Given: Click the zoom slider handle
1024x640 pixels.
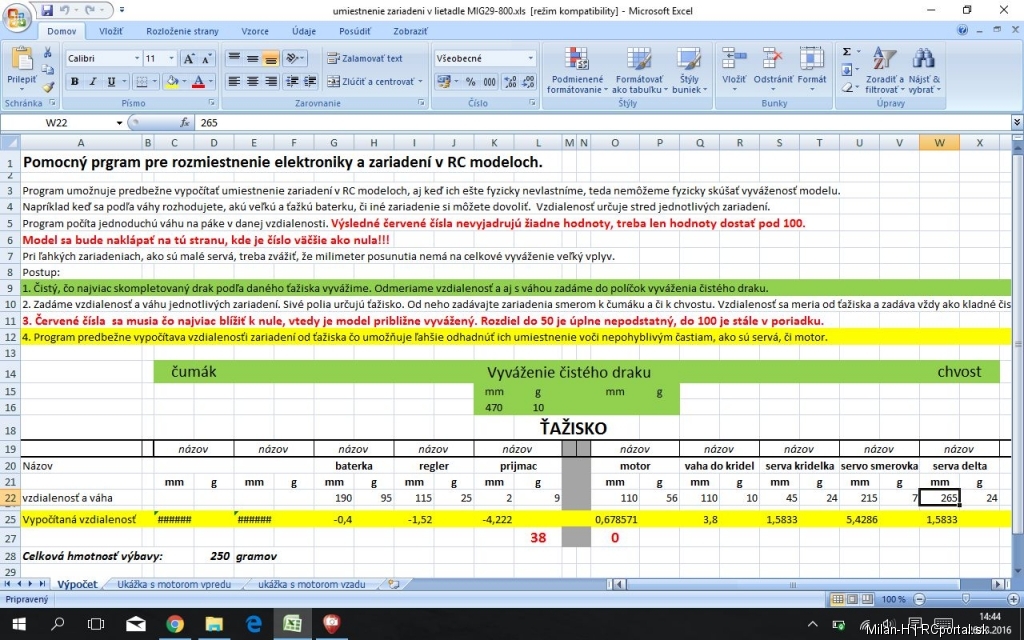Looking at the screenshot, I should [966, 599].
